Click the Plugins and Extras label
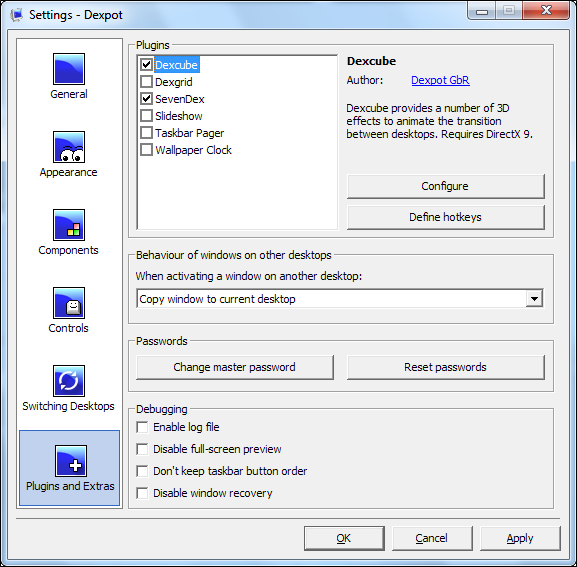 (x=70, y=486)
